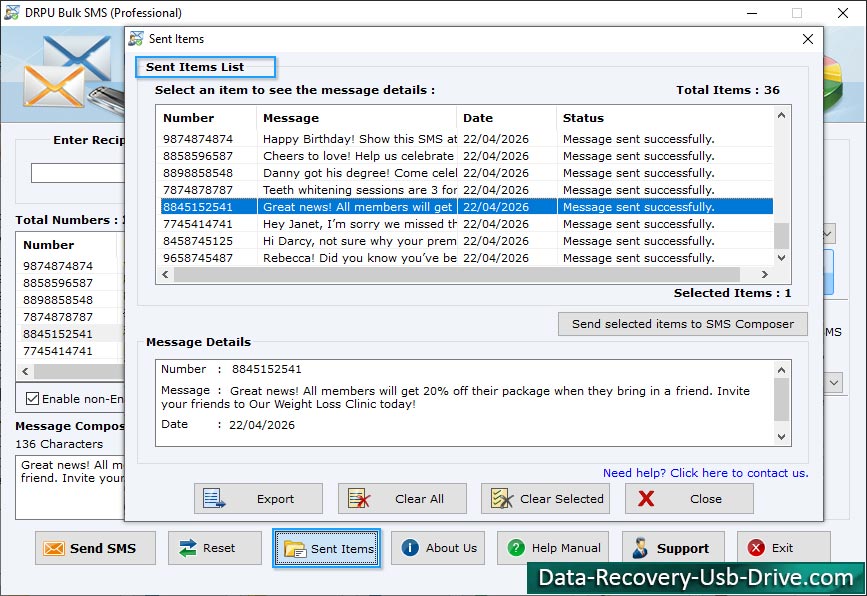
Task: Open the lower dropdown at main window right edge
Action: point(834,382)
